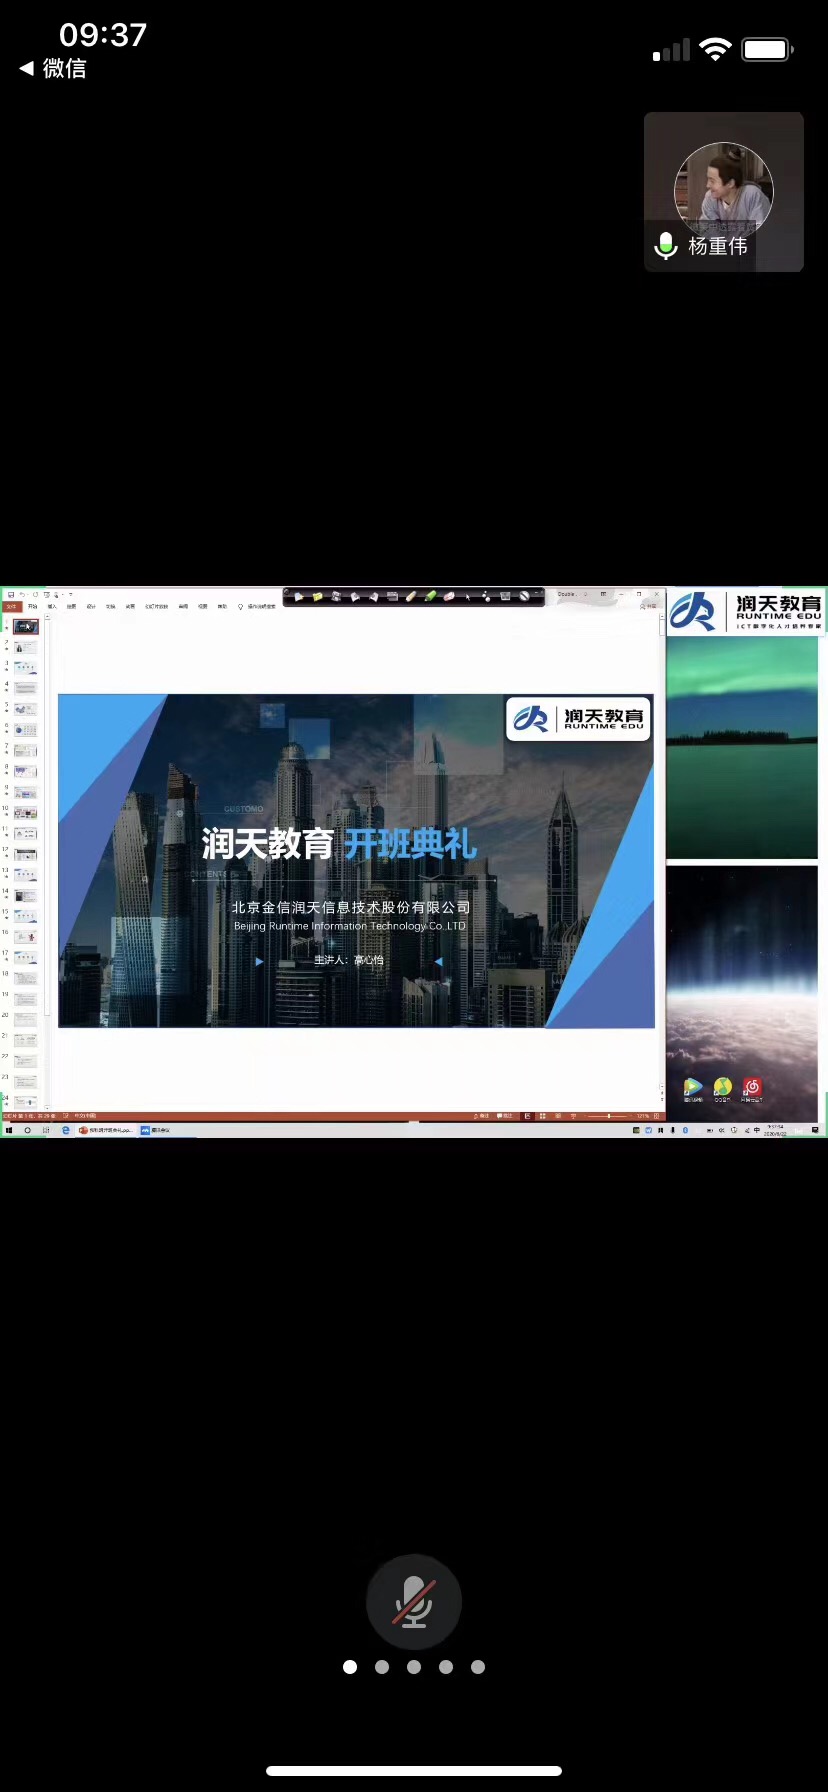Select the second page indicator dot
This screenshot has height=1792, width=828.
click(x=382, y=1667)
